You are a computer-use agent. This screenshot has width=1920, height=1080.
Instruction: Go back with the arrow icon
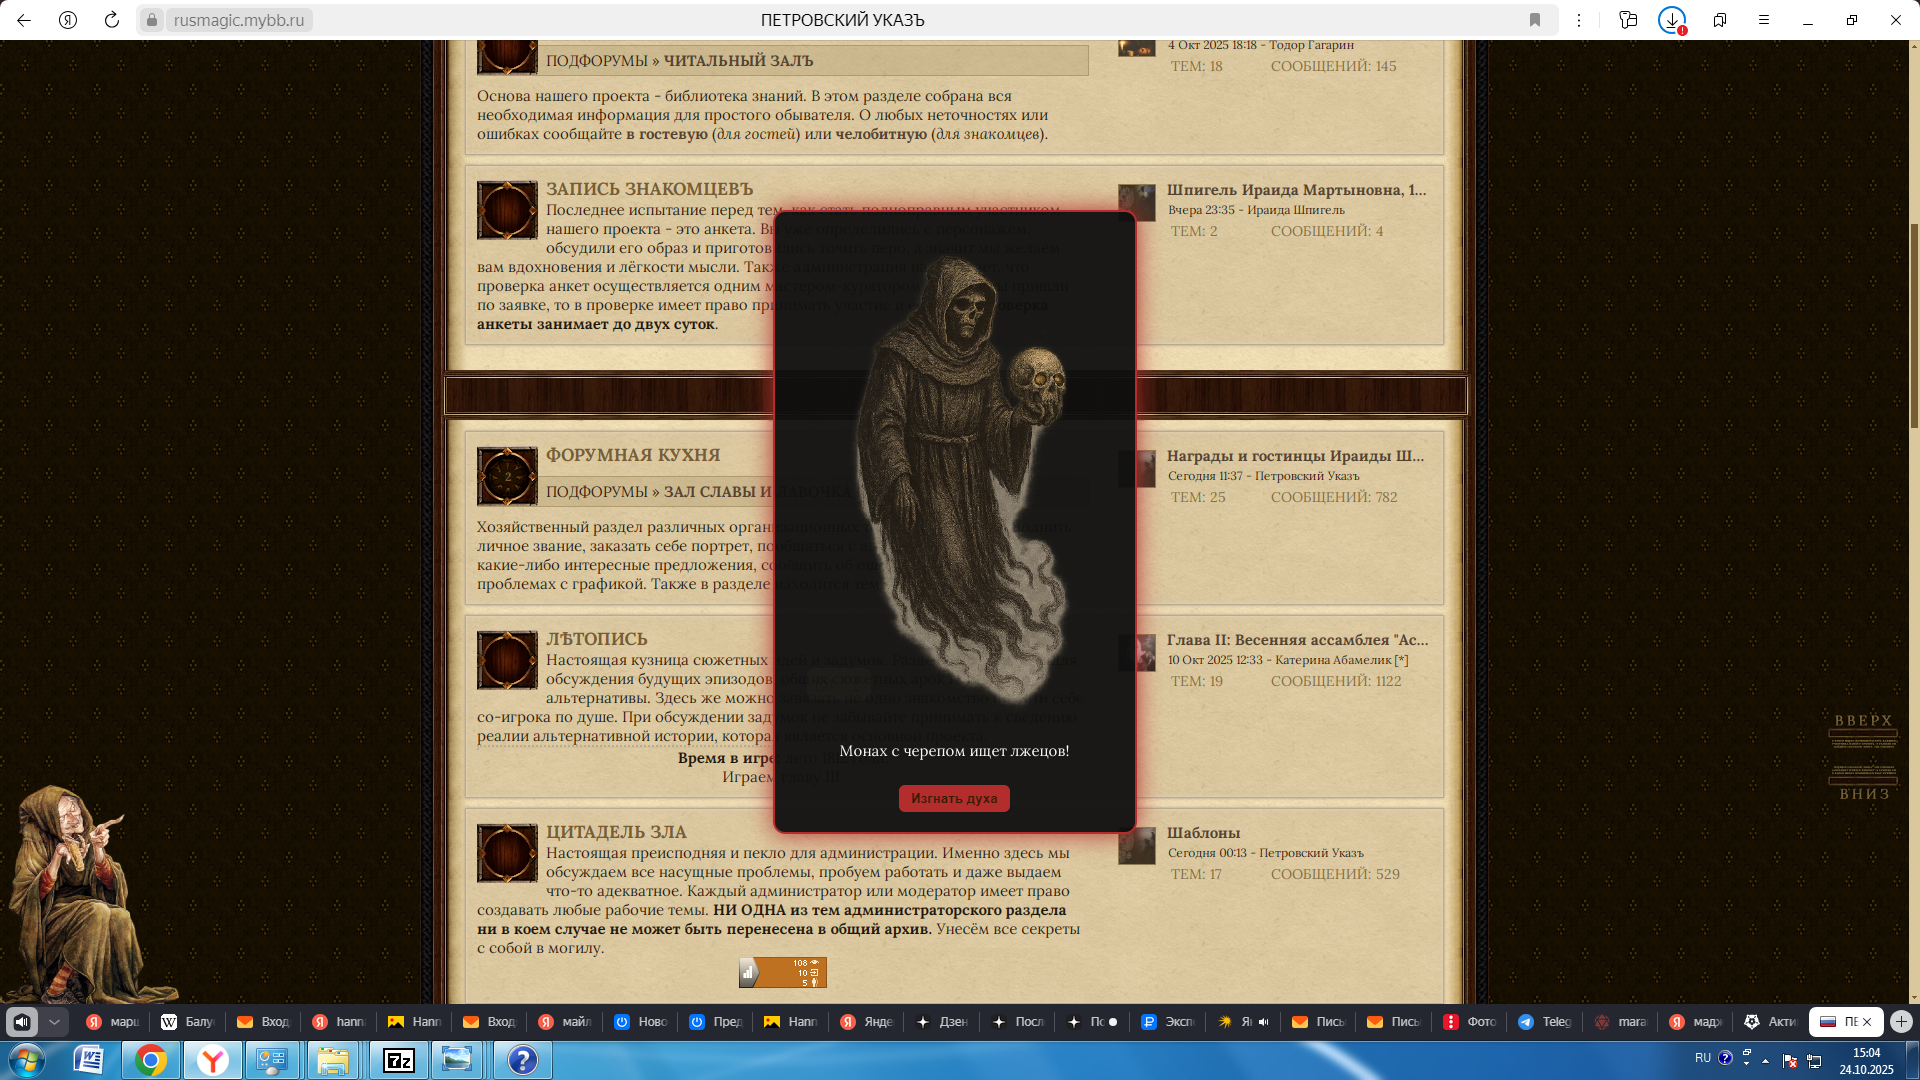click(24, 20)
